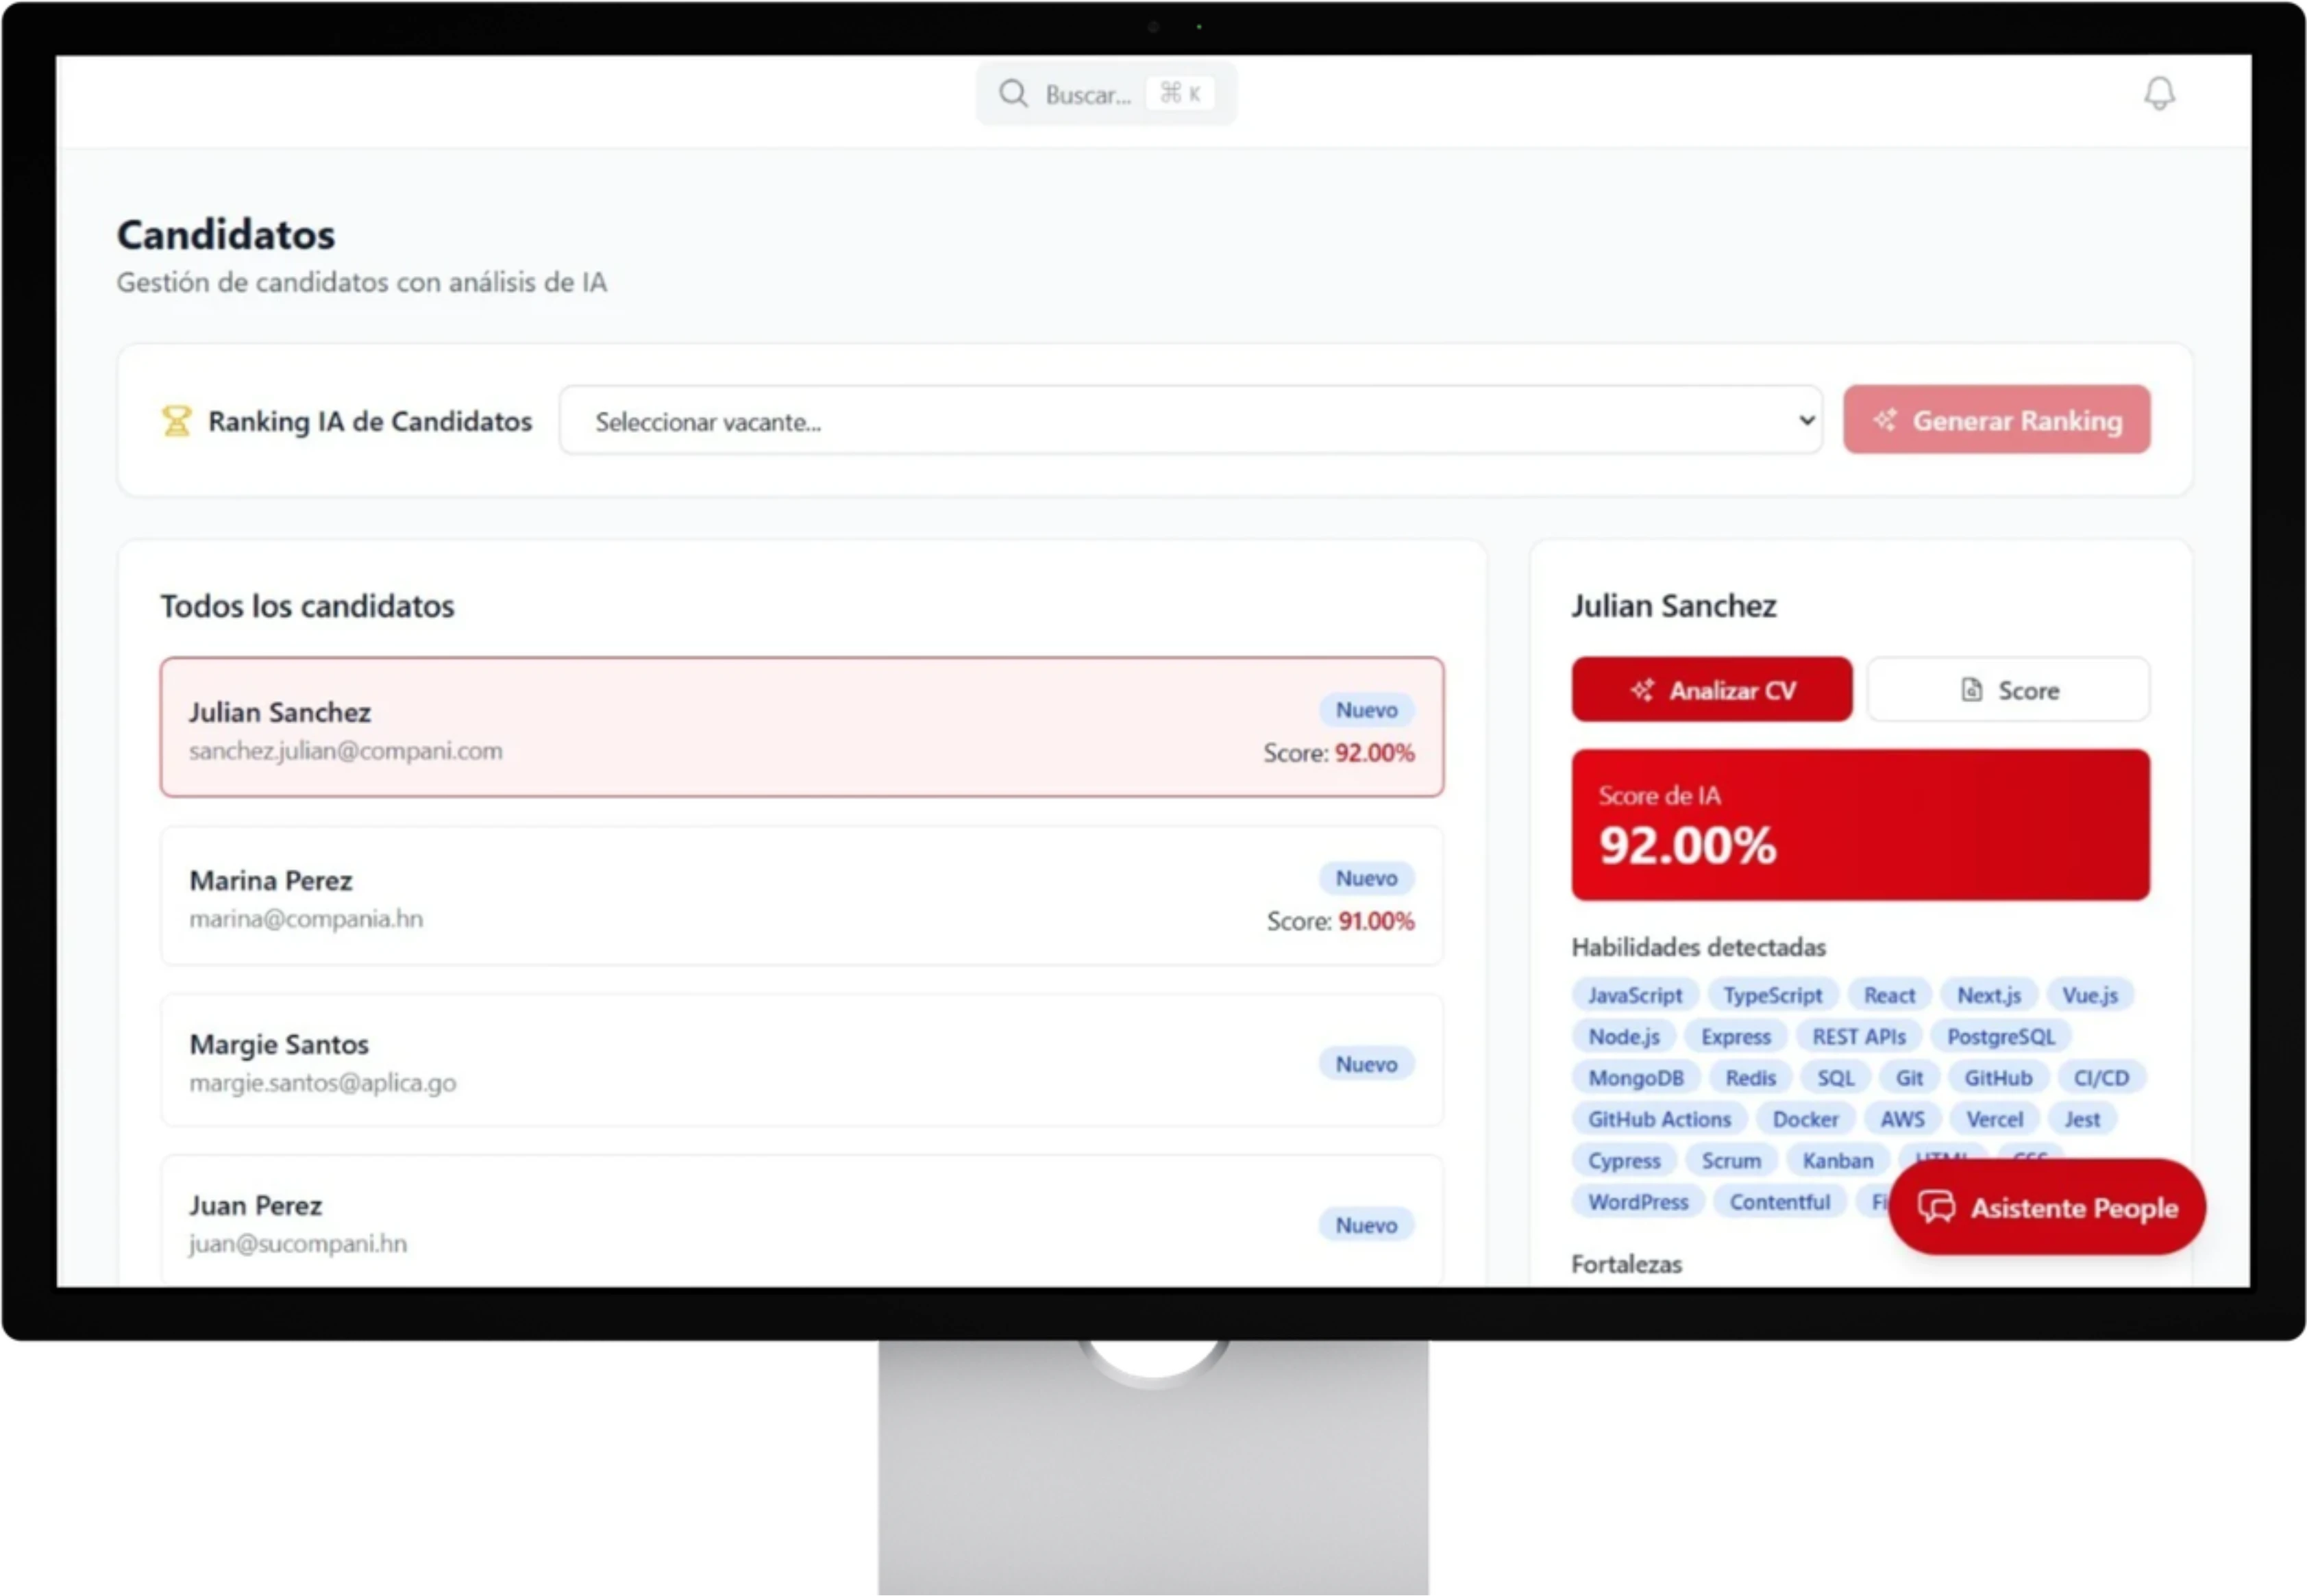Click the Nuevo badge on Juan Perez
Screen dimensions: 2307x1596
click(x=1366, y=1224)
